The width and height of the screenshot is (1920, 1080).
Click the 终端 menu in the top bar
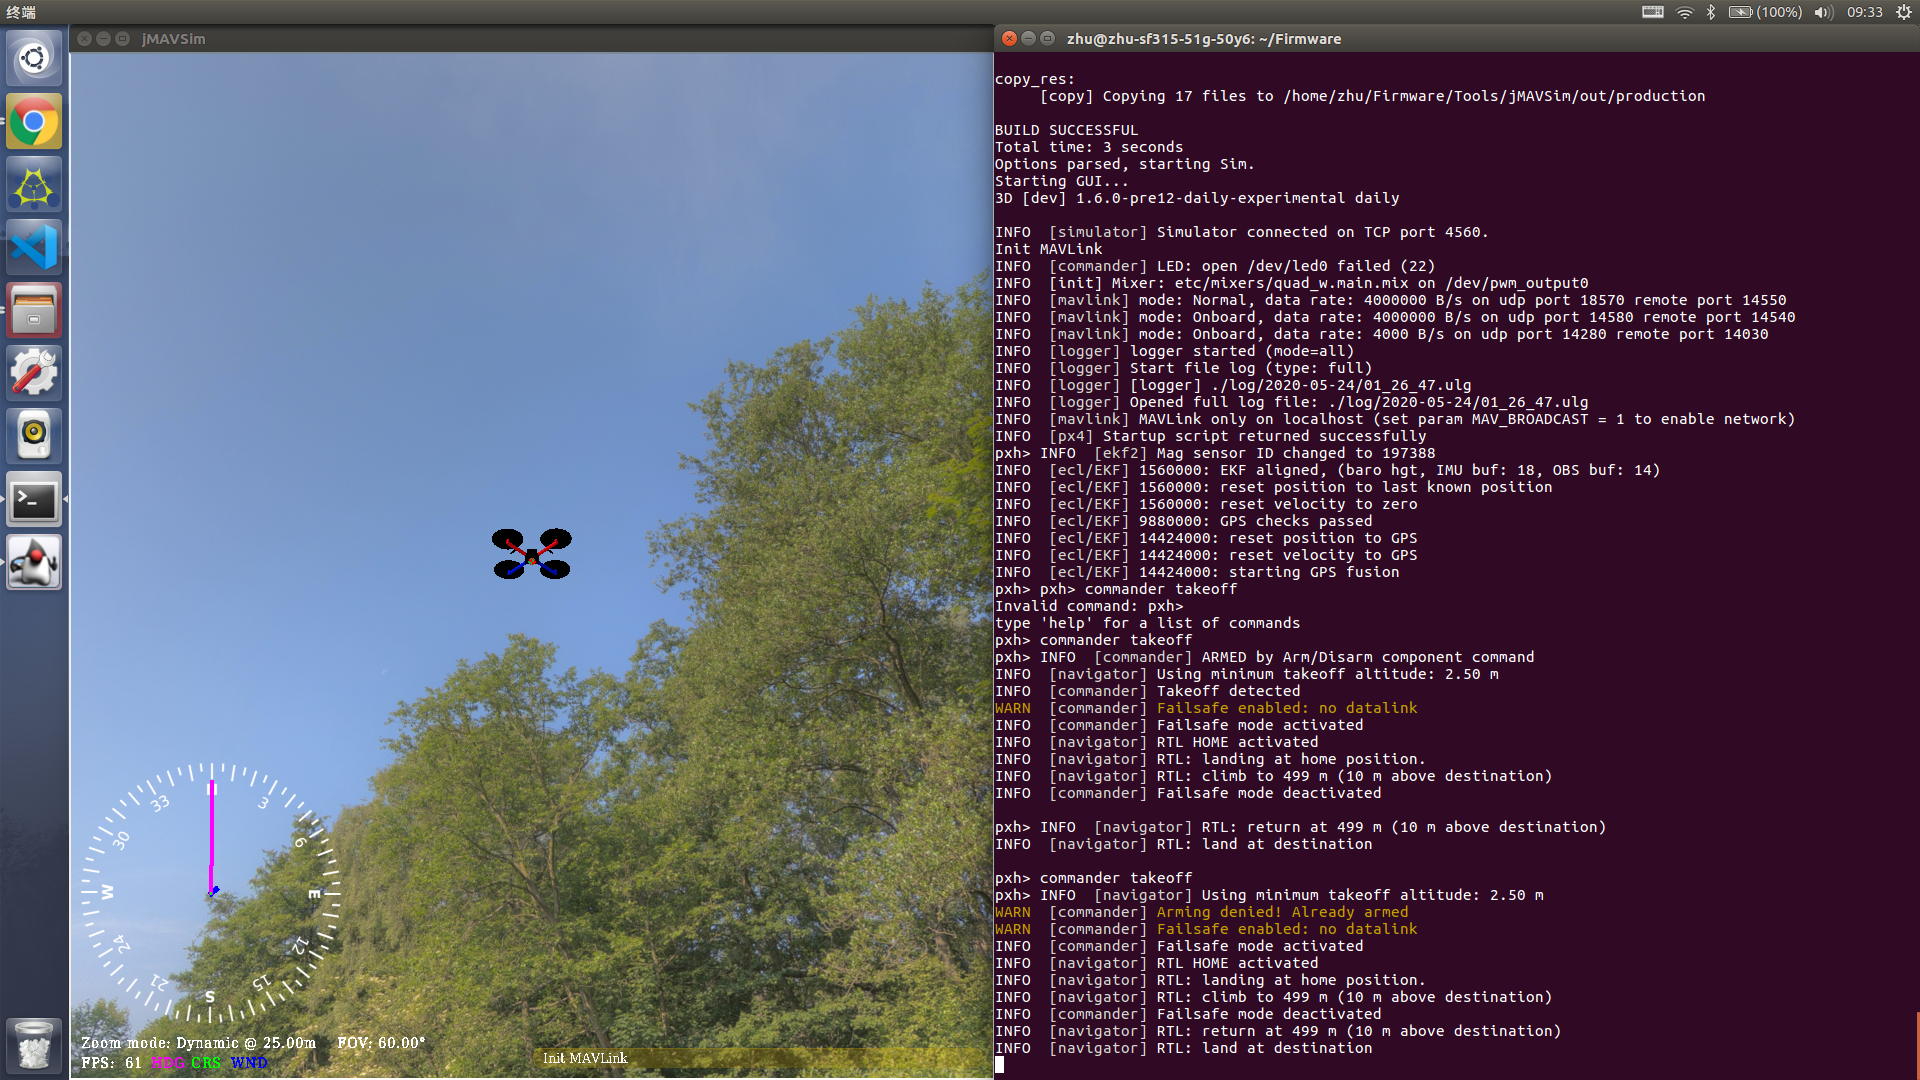pyautogui.click(x=22, y=13)
